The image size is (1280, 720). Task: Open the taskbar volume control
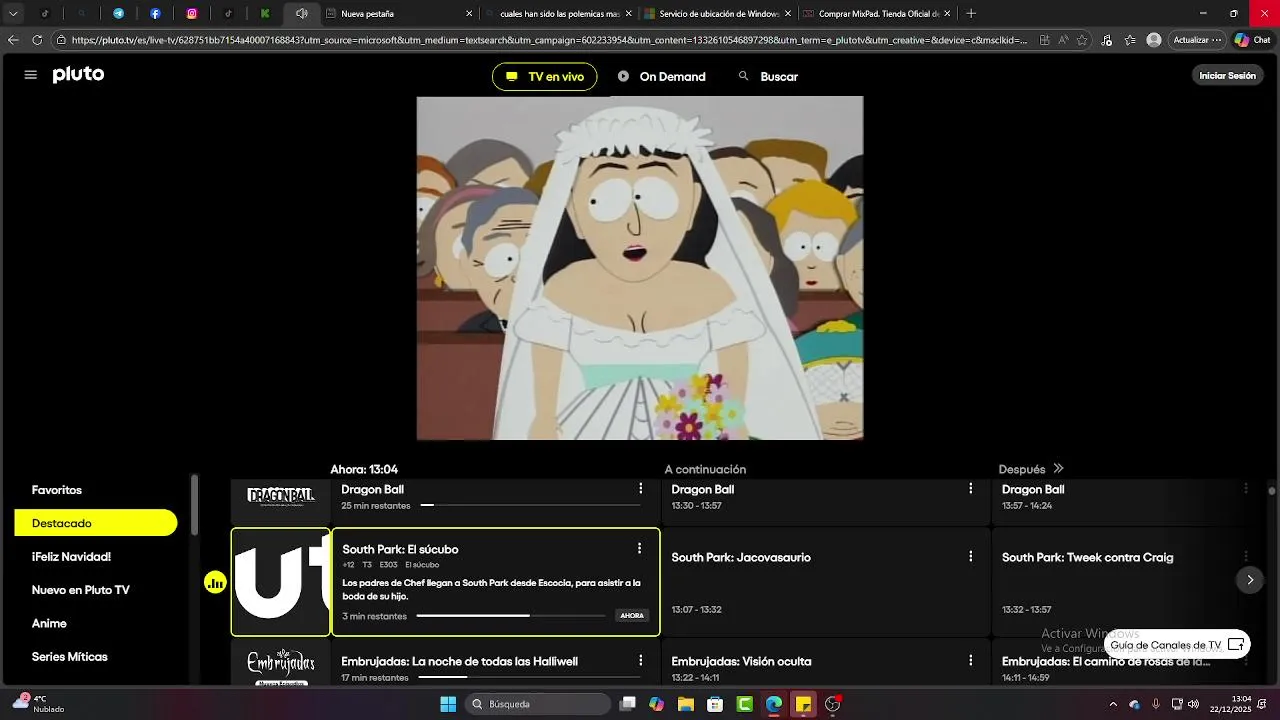tap(1193, 704)
